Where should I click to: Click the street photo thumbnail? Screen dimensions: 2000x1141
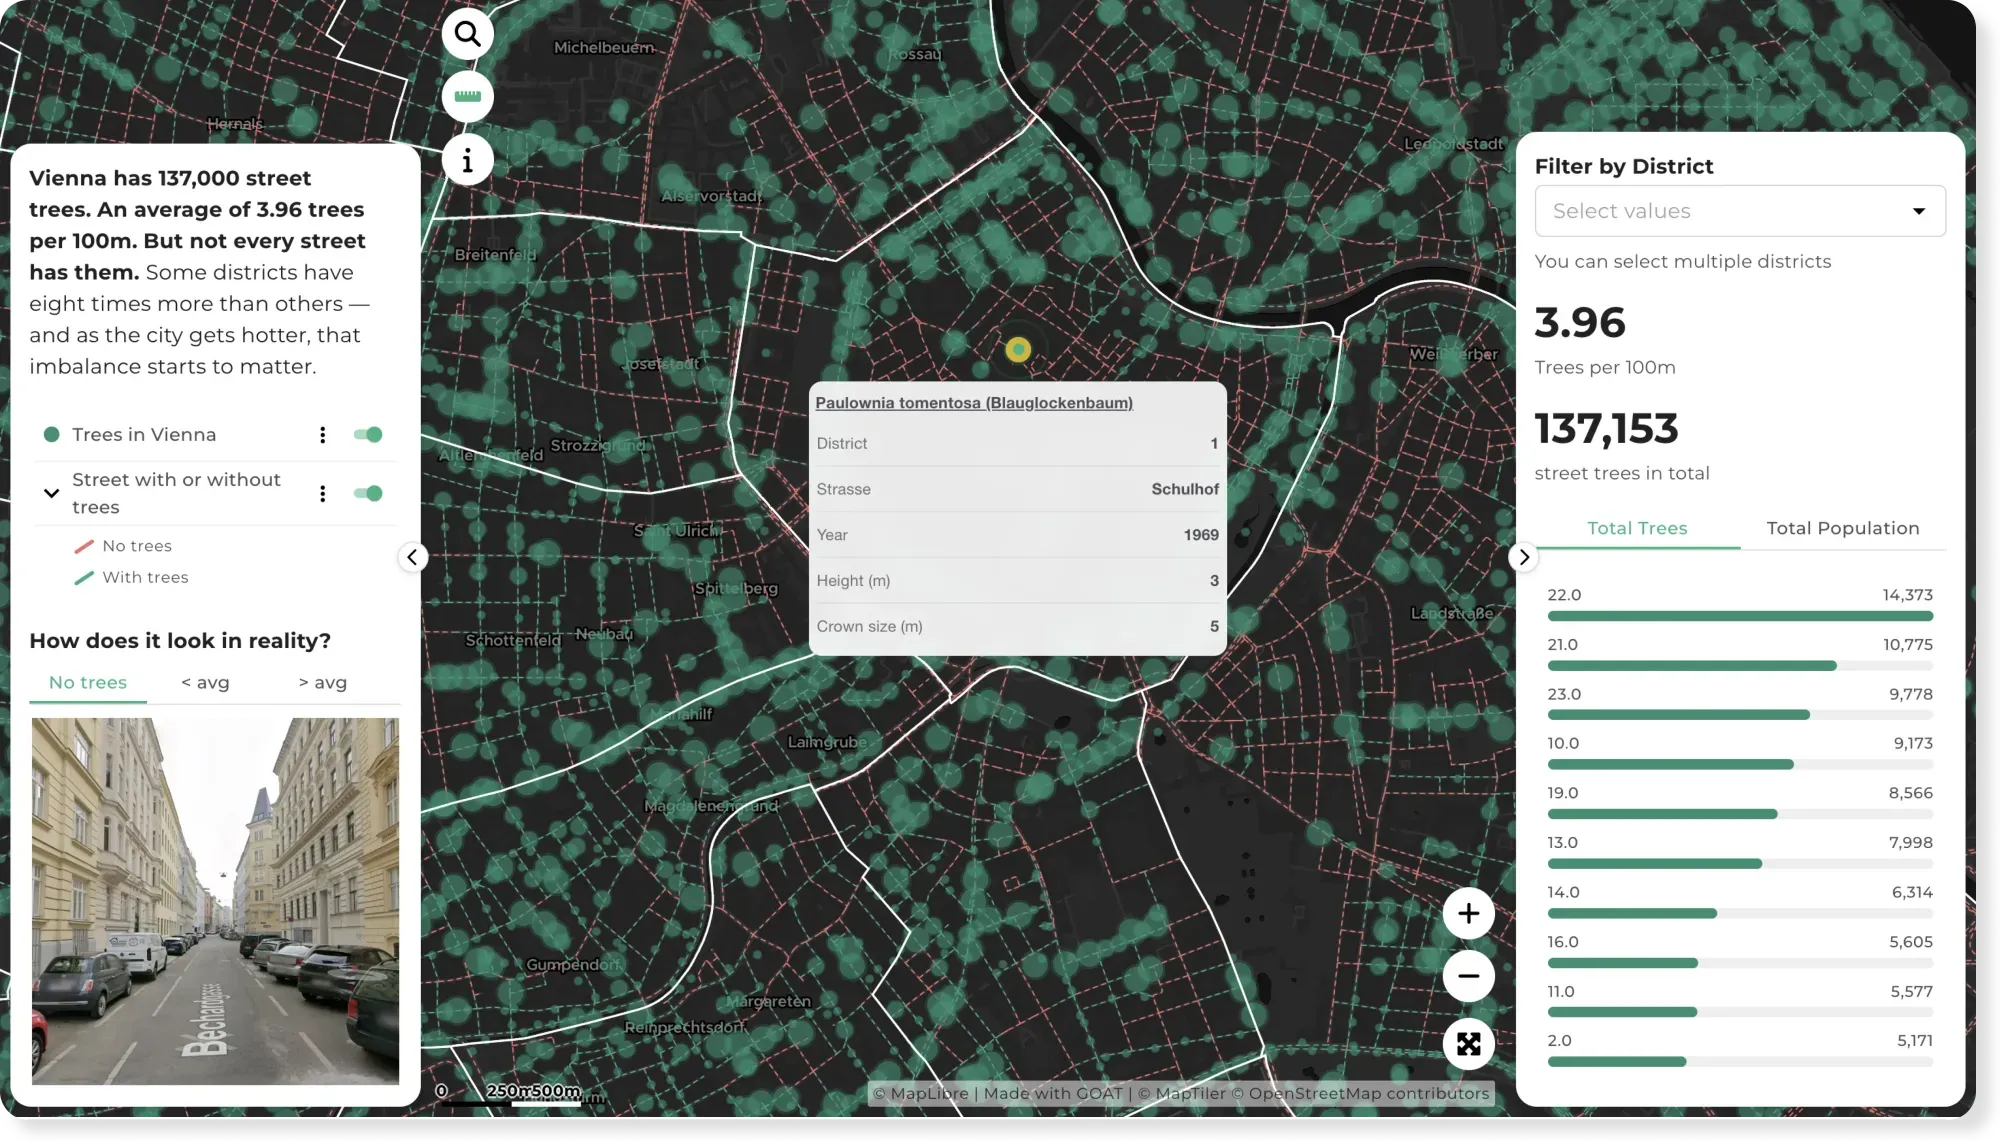(215, 901)
